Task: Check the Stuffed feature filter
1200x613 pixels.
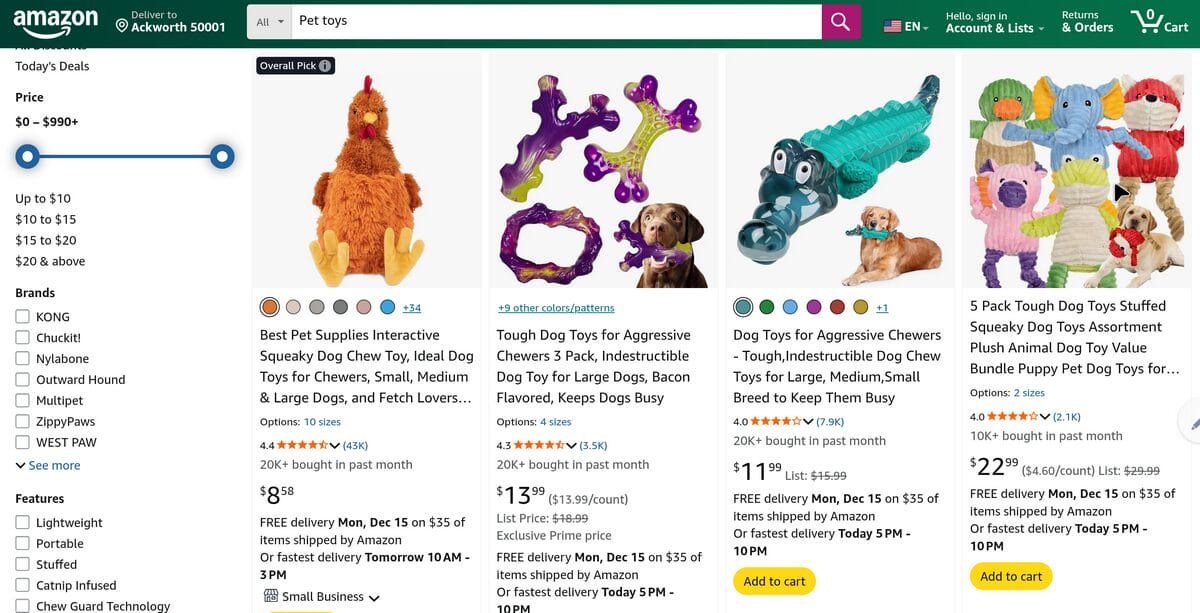Action: [x=20, y=564]
